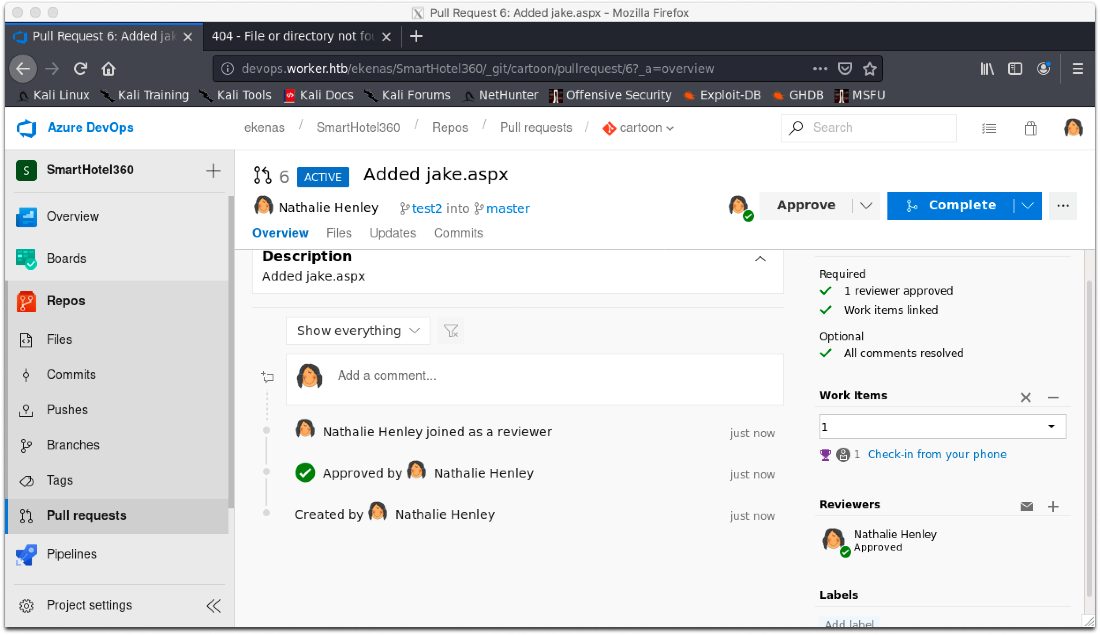Go to the SmartHotel360 breadcrumb
The width and height of the screenshot is (1100, 635).
coord(358,128)
